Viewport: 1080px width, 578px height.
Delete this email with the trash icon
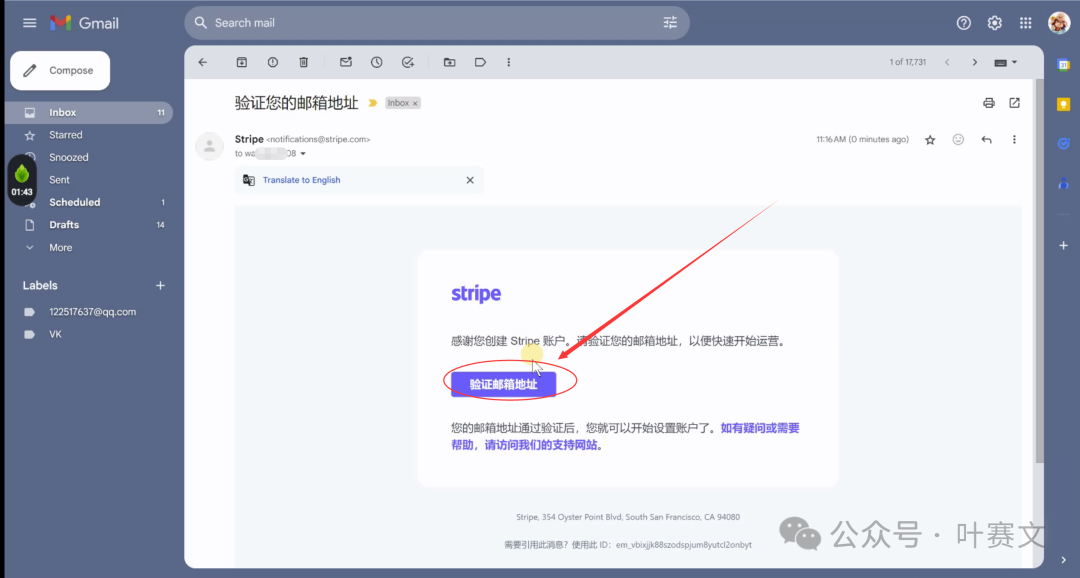point(304,62)
